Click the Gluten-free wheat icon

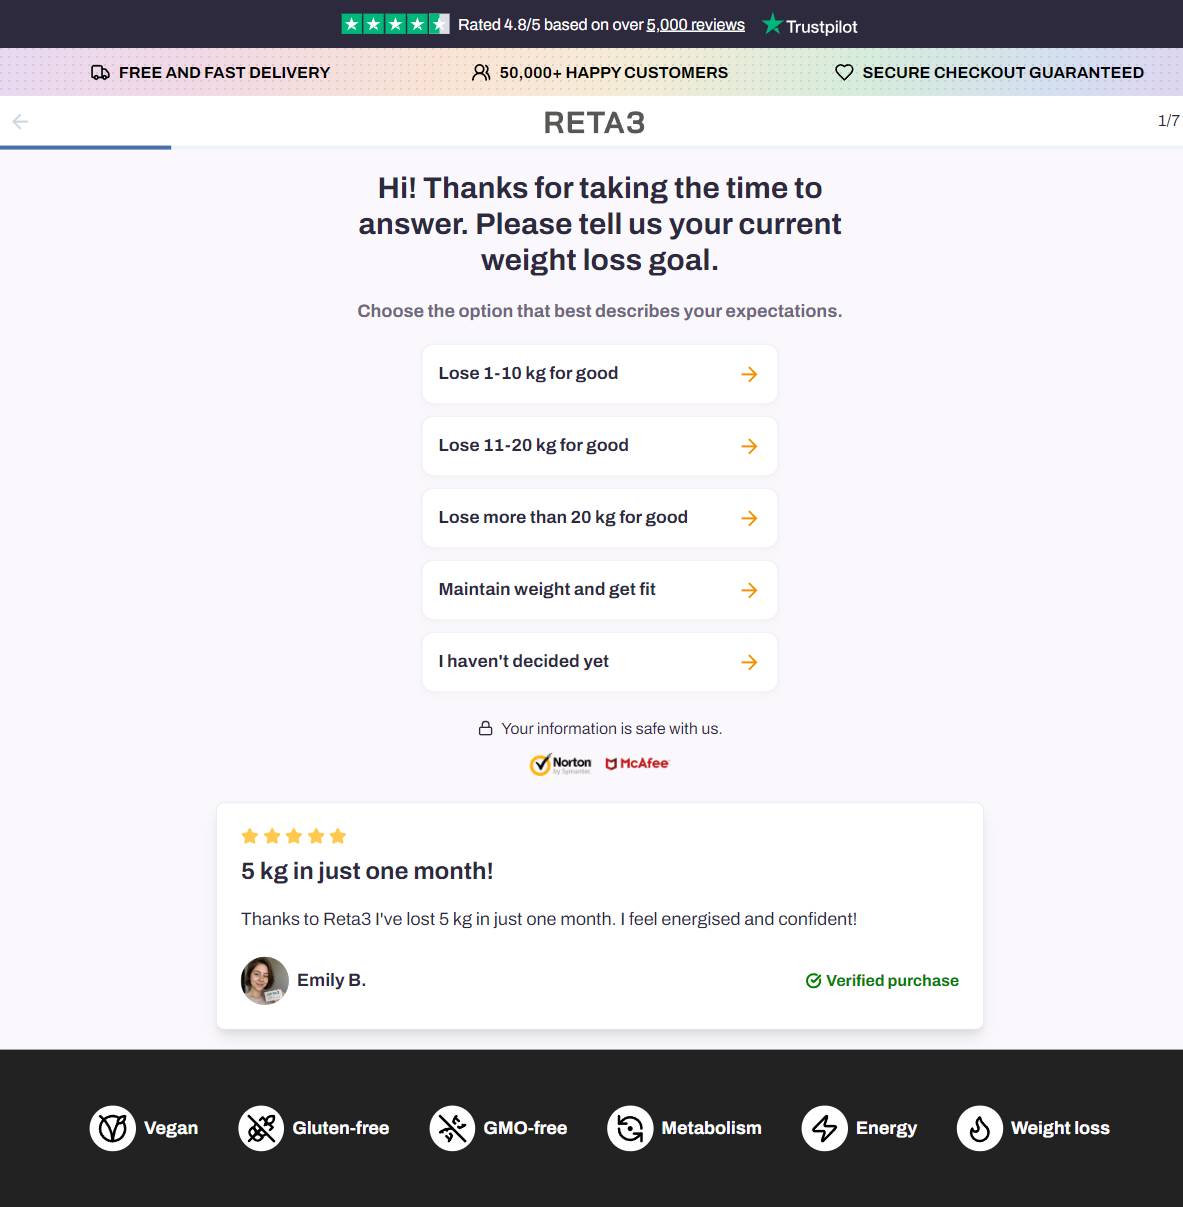261,1128
